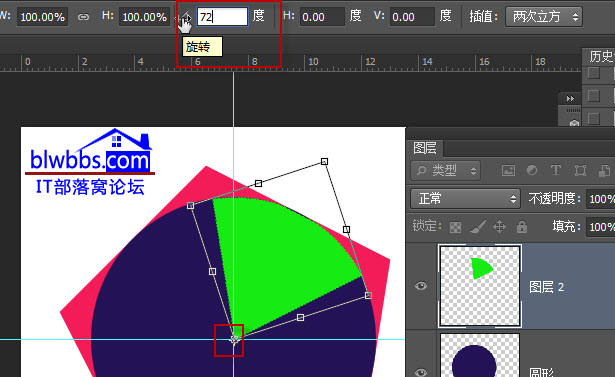615x377 pixels.
Task: Toggle the topmost history state checkbox
Action: tap(593, 73)
